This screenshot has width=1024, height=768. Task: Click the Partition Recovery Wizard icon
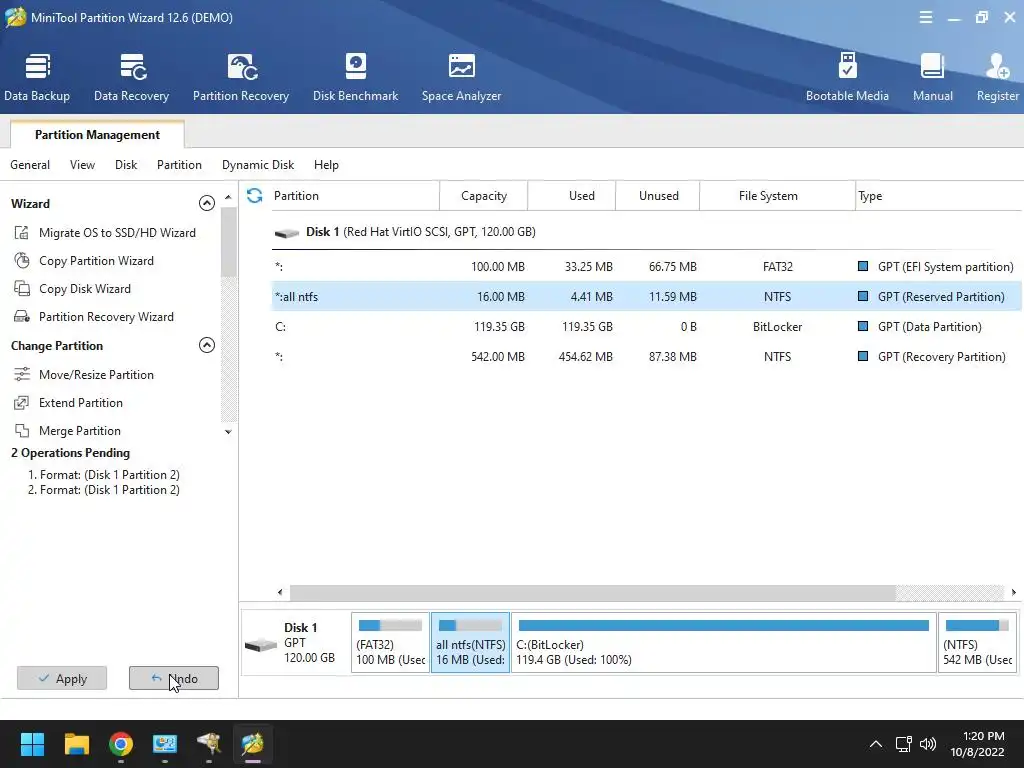point(22,317)
